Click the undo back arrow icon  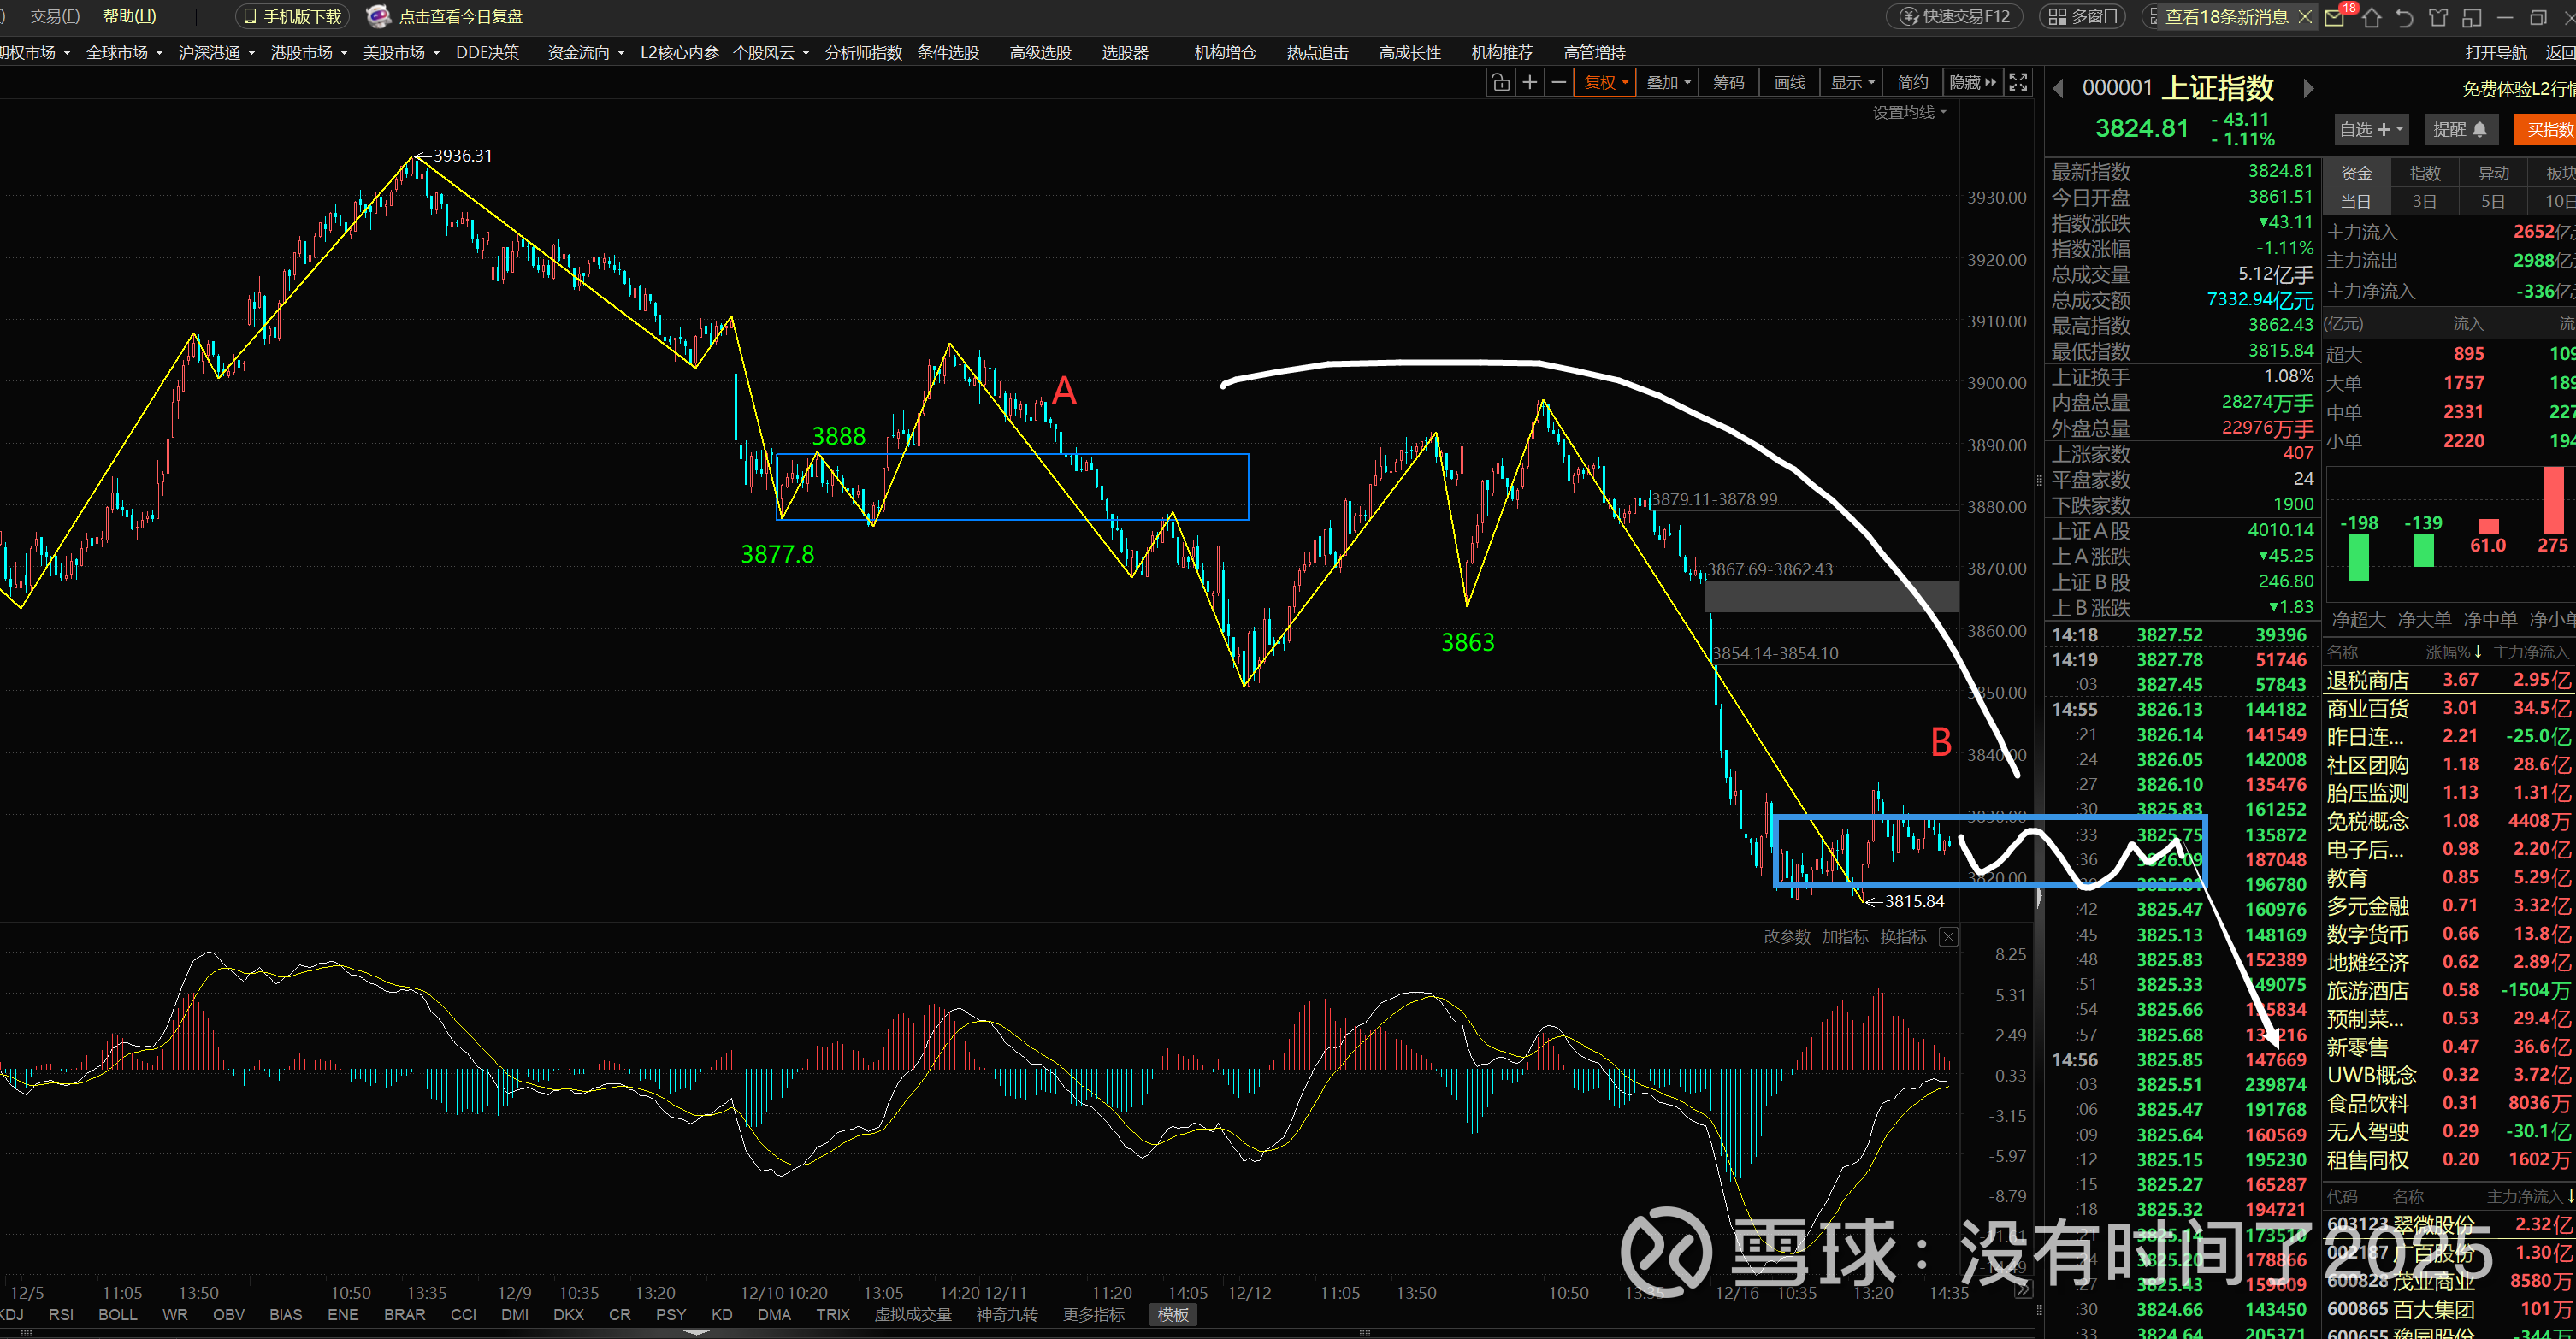click(x=2405, y=17)
